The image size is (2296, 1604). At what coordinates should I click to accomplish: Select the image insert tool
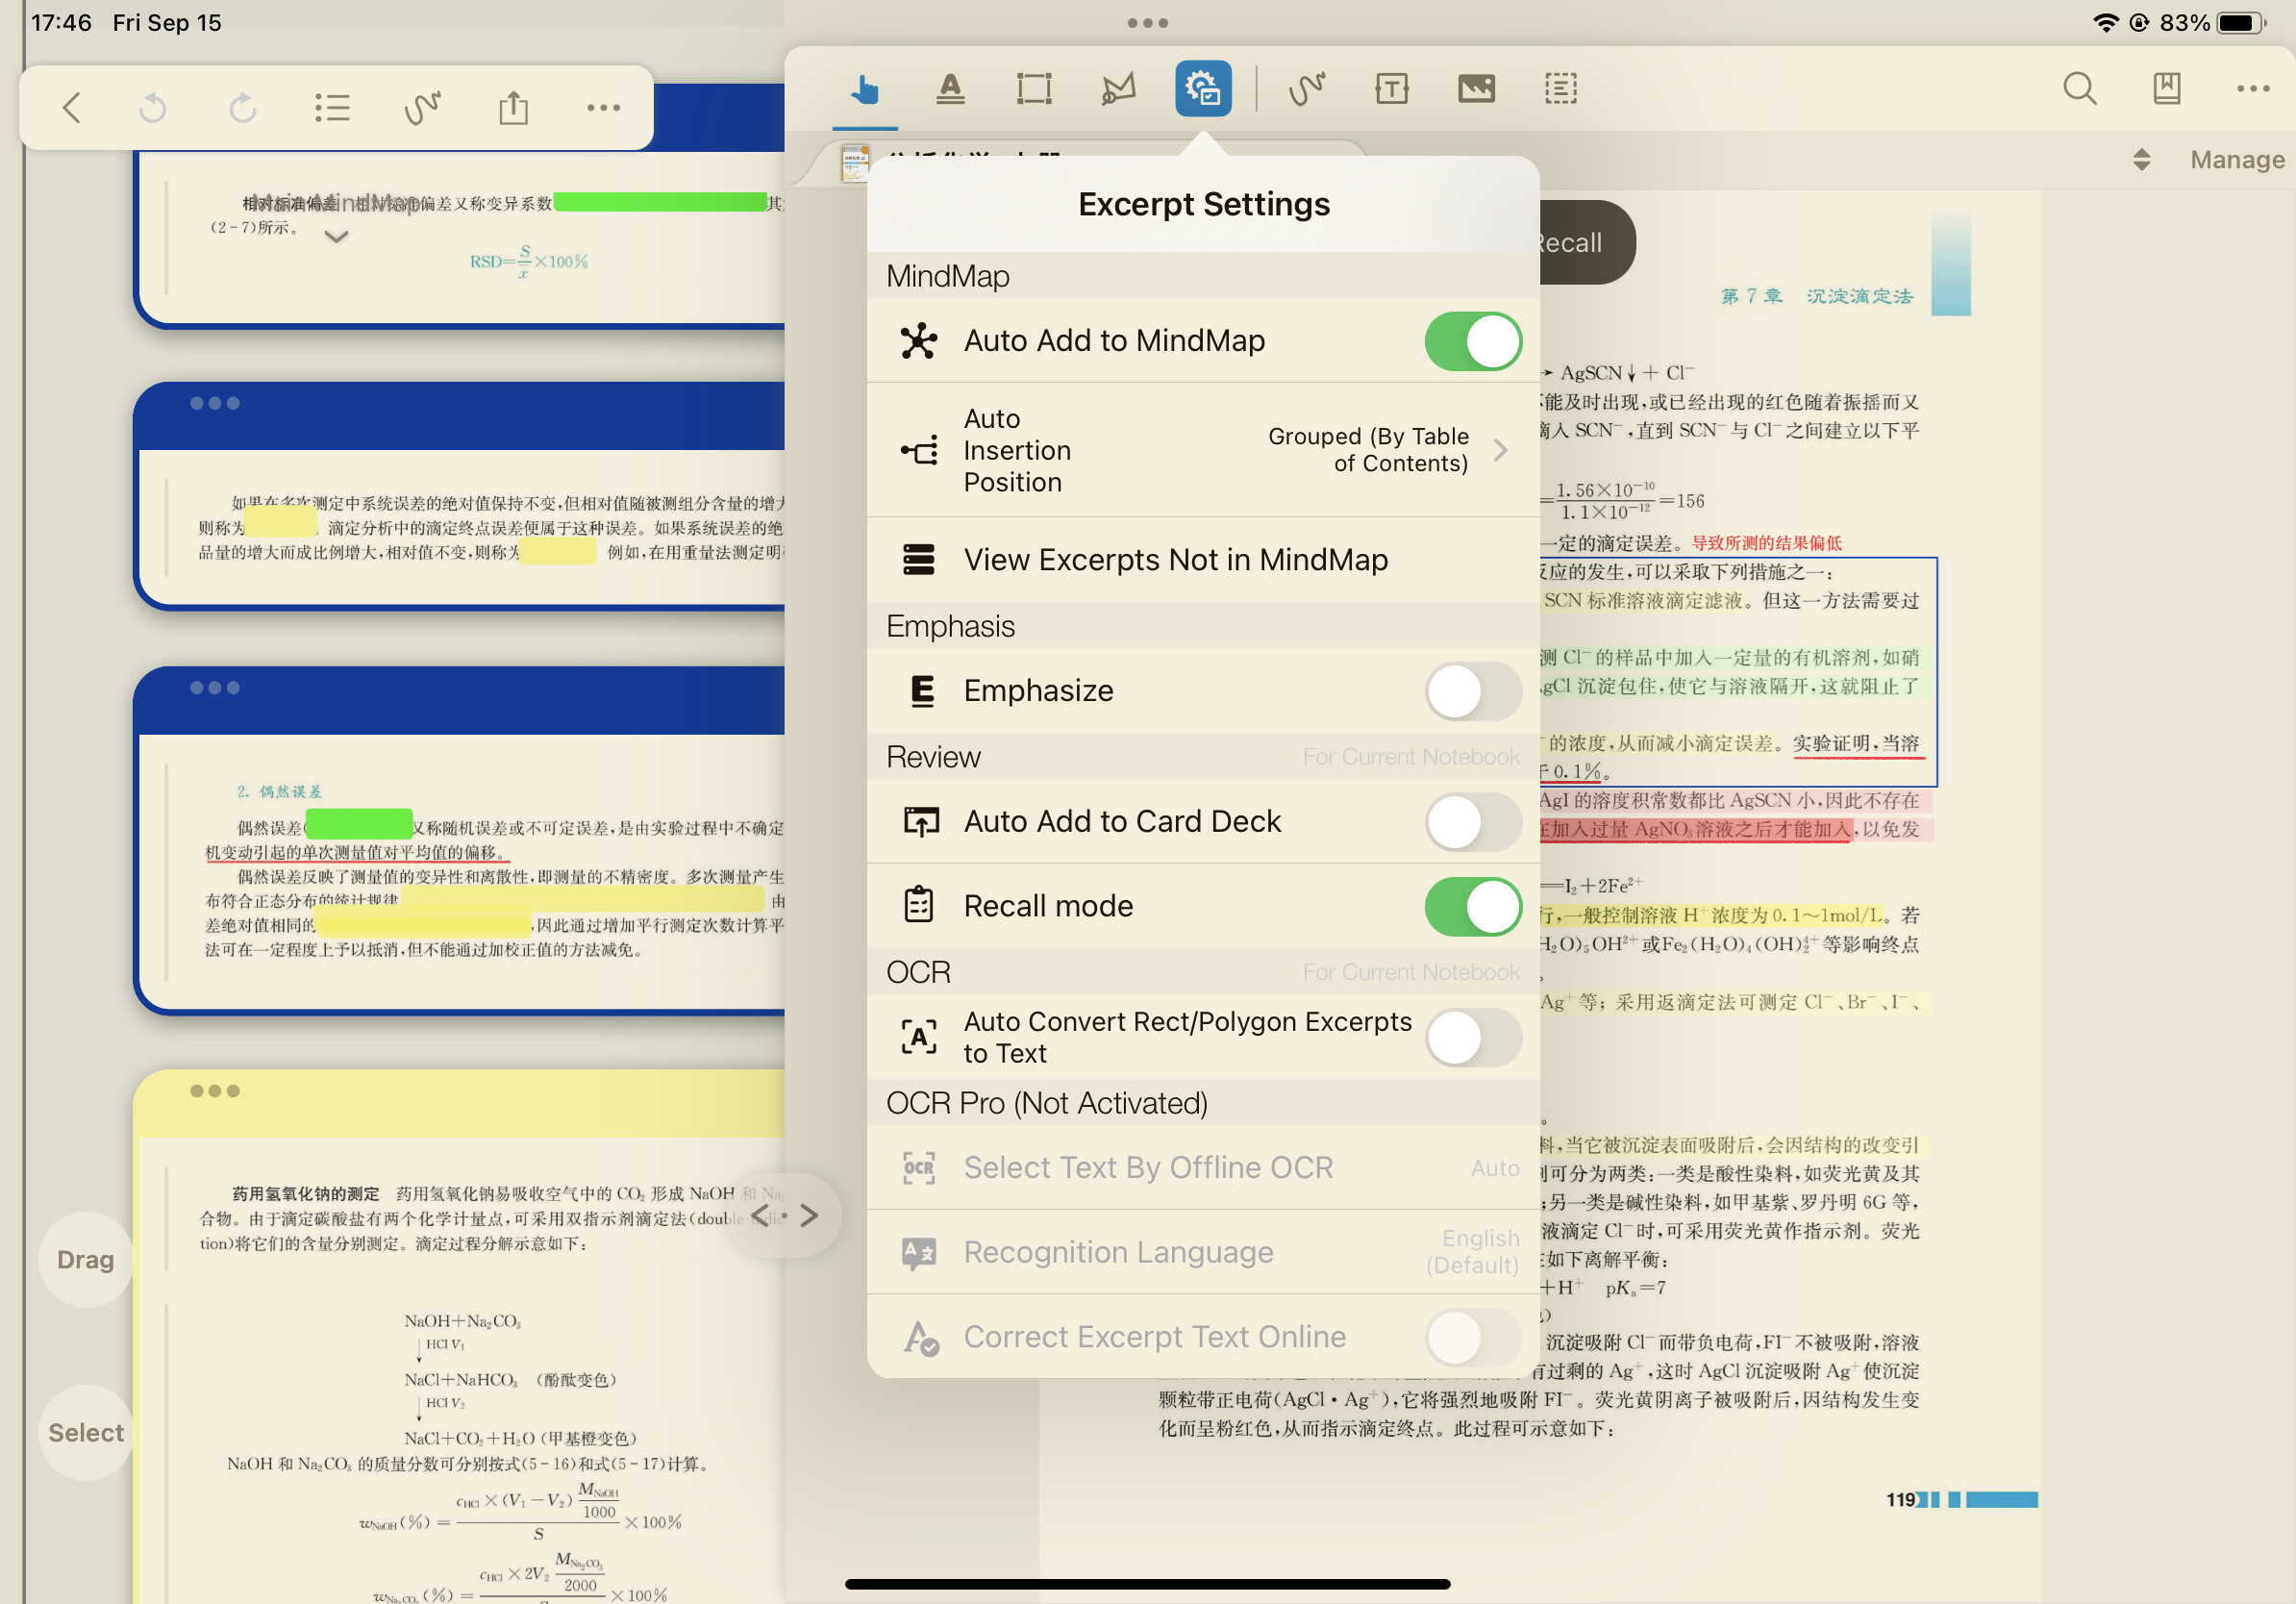click(1476, 89)
